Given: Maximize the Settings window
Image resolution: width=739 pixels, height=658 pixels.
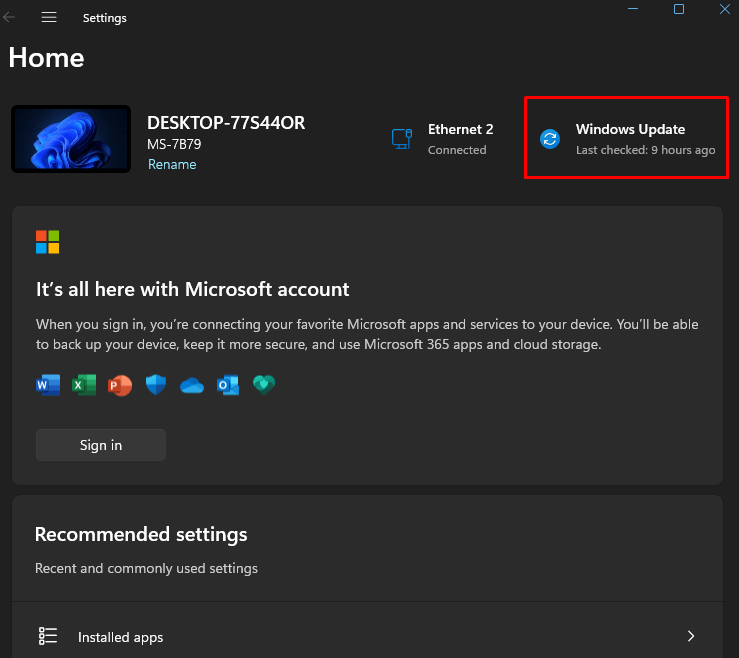Looking at the screenshot, I should 679,9.
